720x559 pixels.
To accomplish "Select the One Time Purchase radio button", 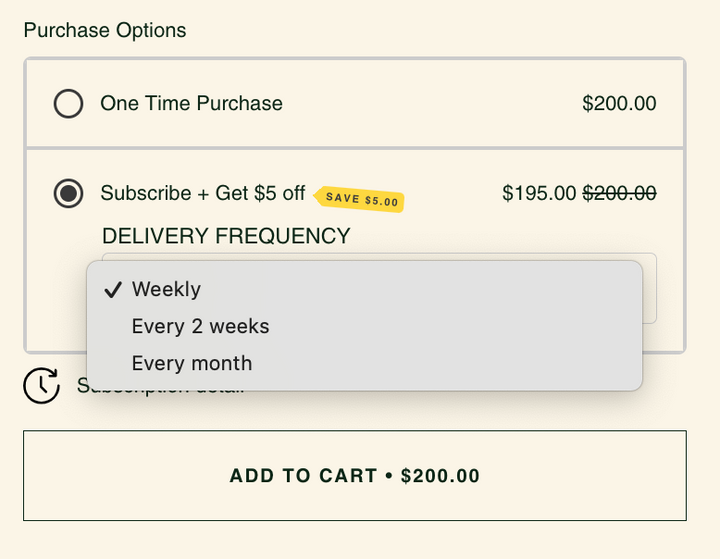I will coord(68,103).
